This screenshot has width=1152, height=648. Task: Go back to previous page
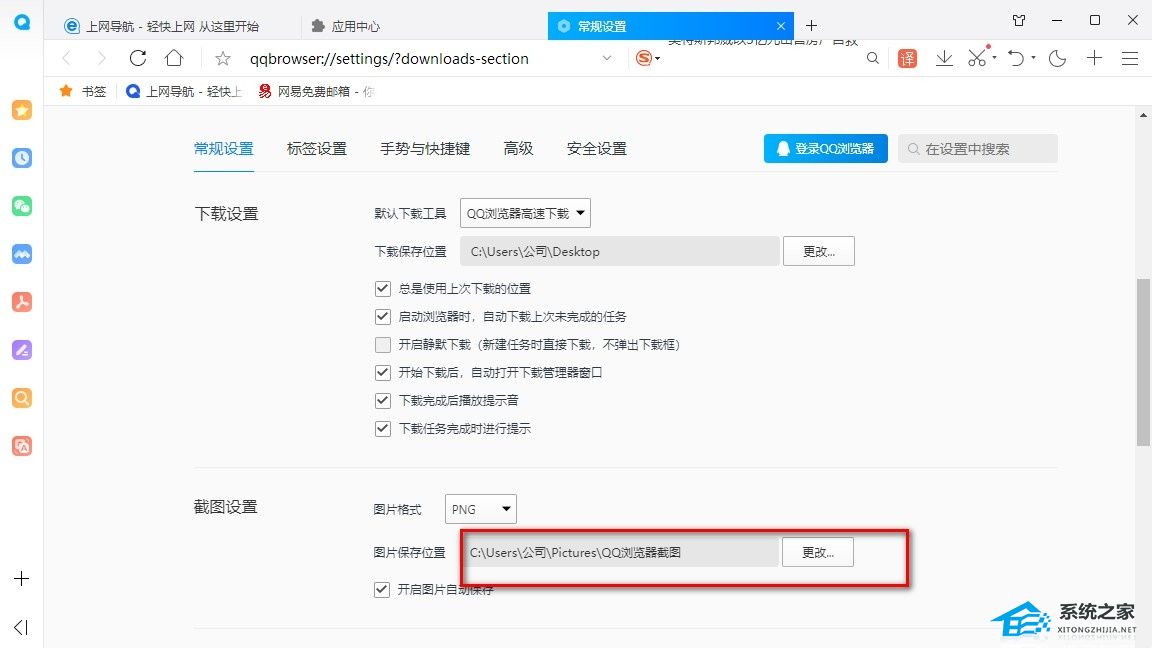click(x=67, y=58)
